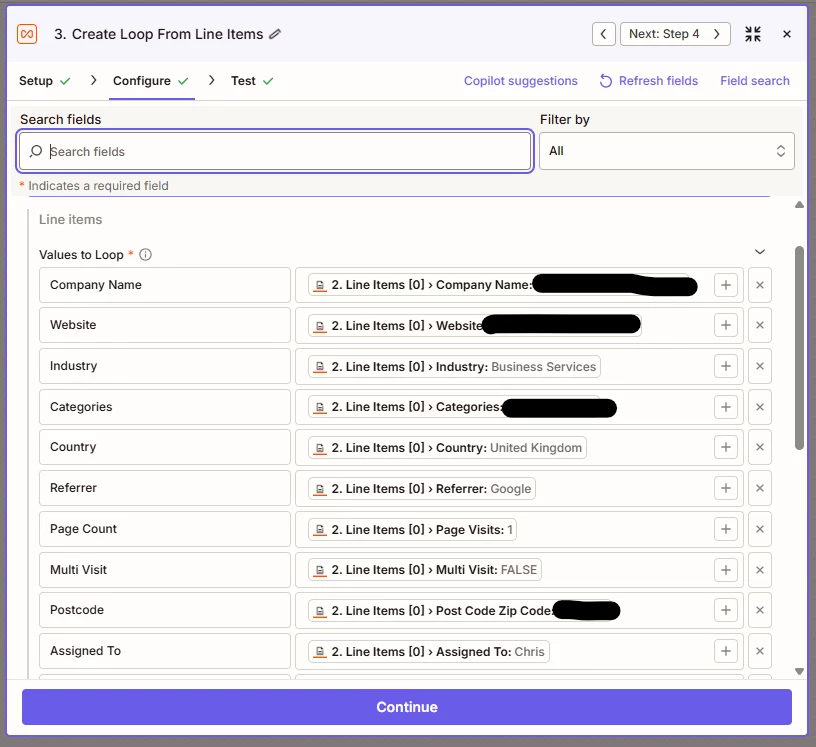Image resolution: width=816 pixels, height=747 pixels.
Task: Open the Filter by All dropdown
Action: [x=667, y=151]
